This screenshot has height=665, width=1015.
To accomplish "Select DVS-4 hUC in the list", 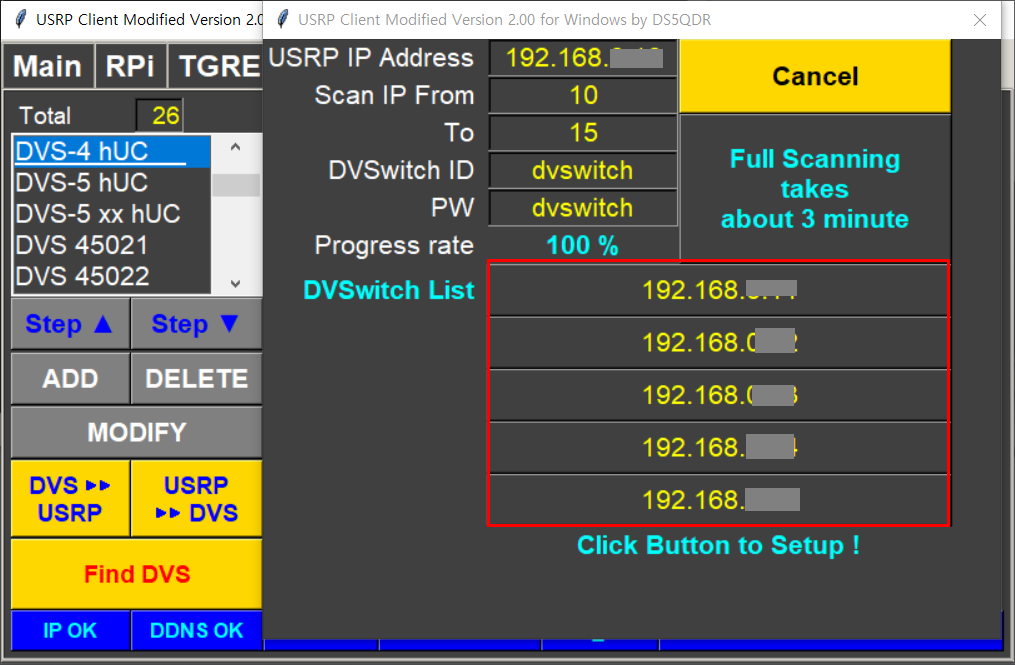I will tap(112, 151).
